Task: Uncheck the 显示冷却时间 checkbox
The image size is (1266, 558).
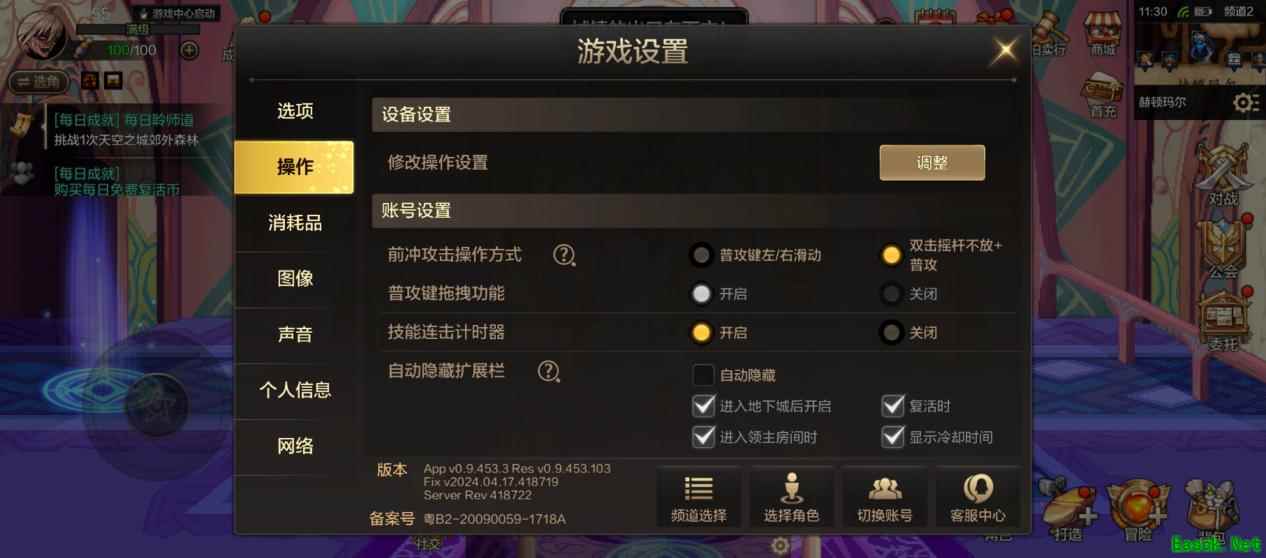Action: tap(893, 437)
